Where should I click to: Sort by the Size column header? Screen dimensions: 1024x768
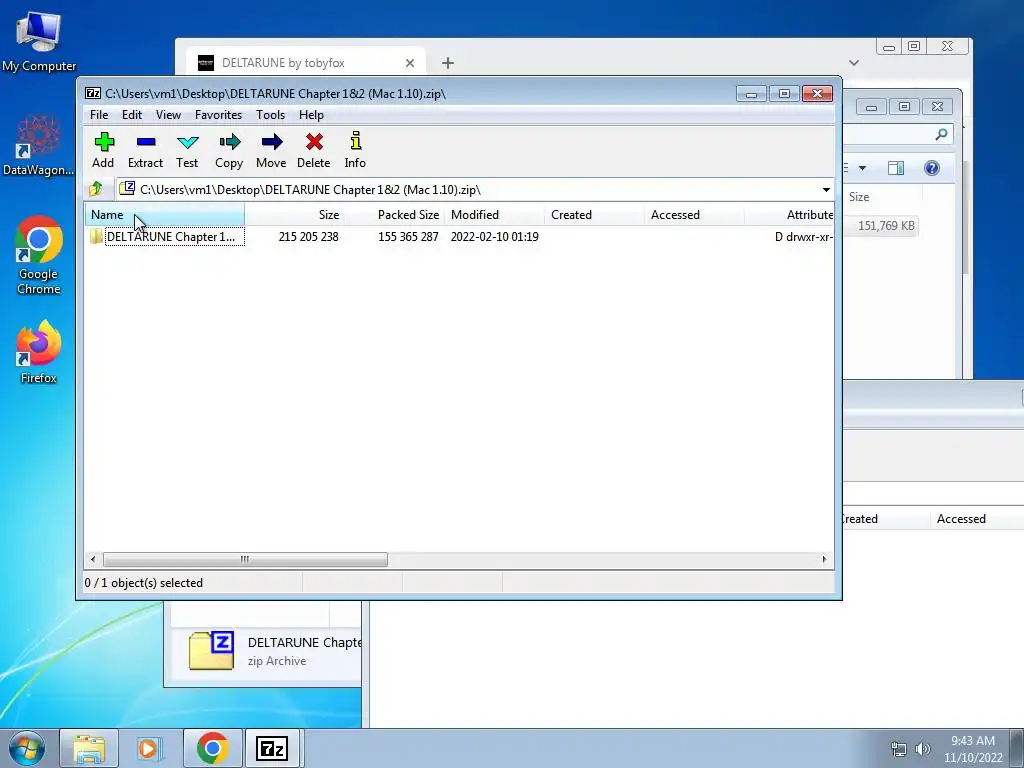tap(295, 215)
